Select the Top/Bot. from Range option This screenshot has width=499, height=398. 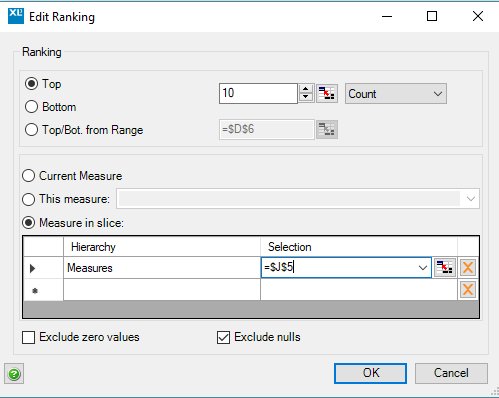tap(31, 130)
